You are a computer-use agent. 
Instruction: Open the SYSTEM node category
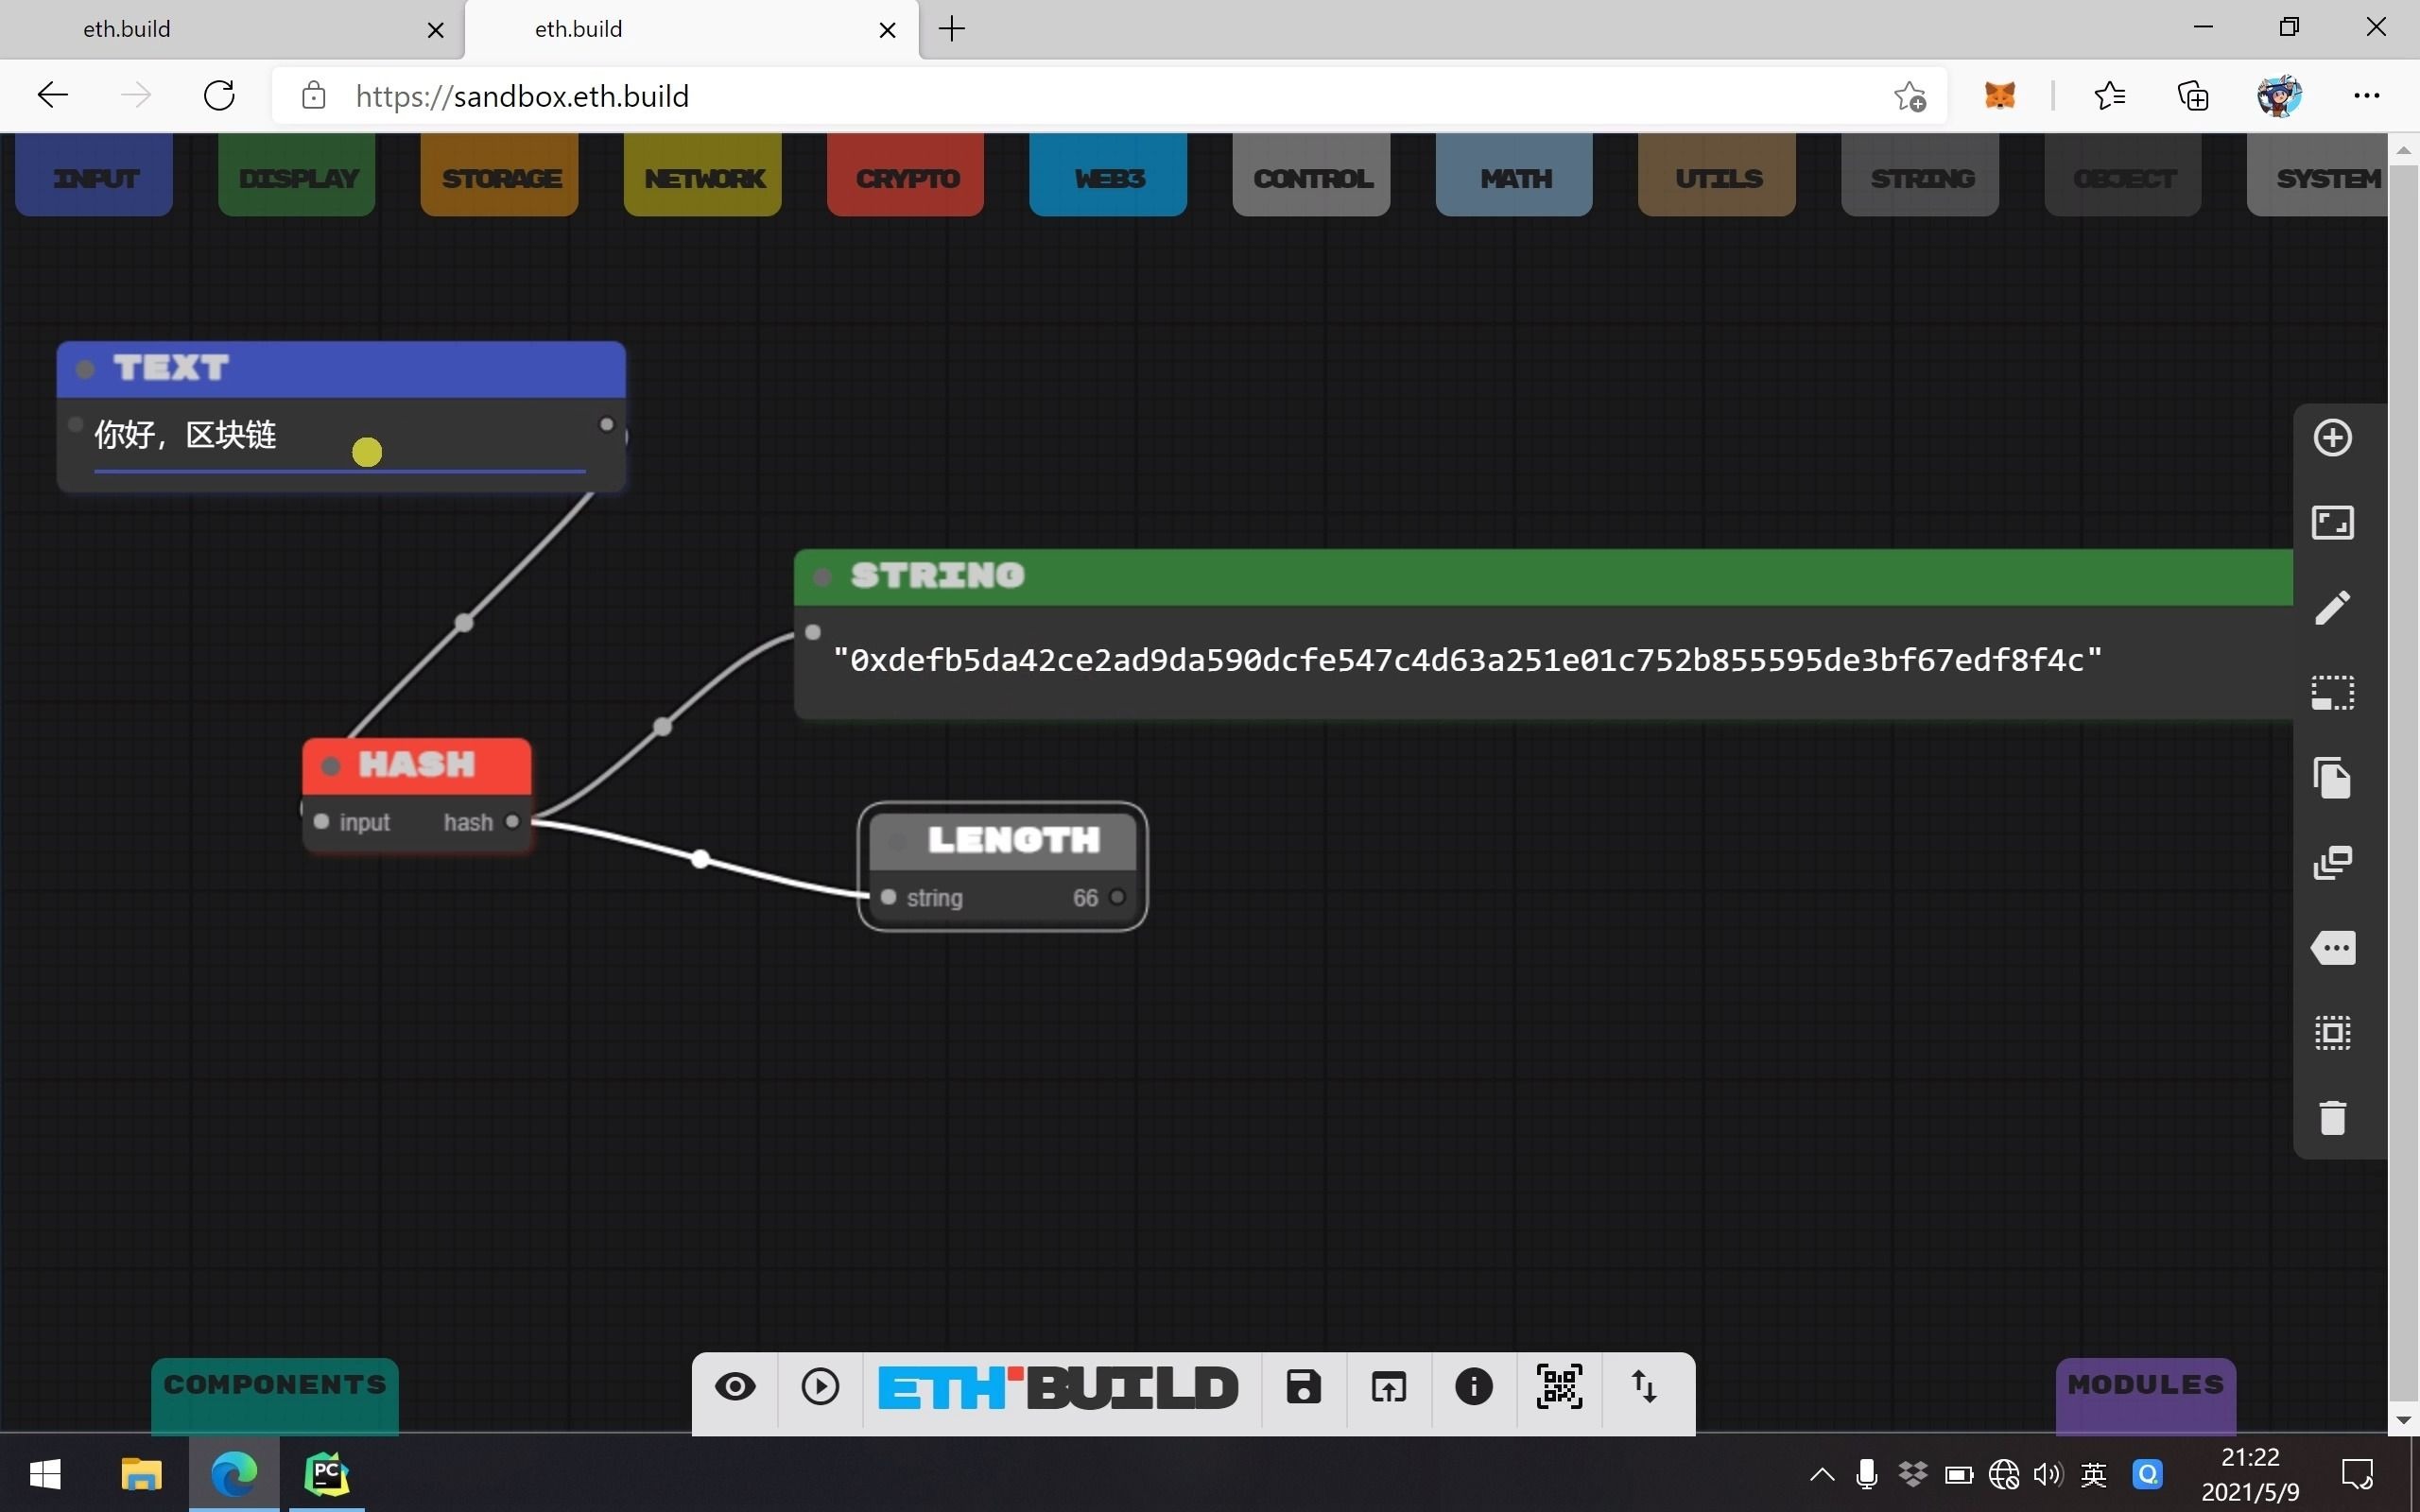[2318, 176]
